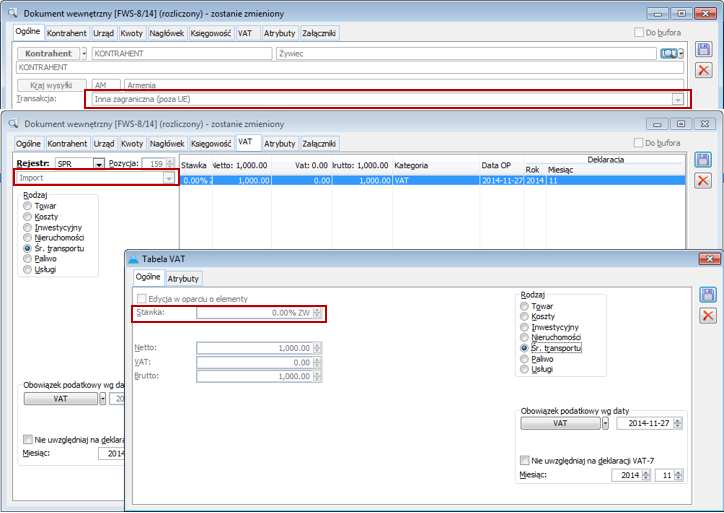This screenshot has width=724, height=513.
Task: Adjust Netto spinner in Tabela VAT
Action: point(317,348)
